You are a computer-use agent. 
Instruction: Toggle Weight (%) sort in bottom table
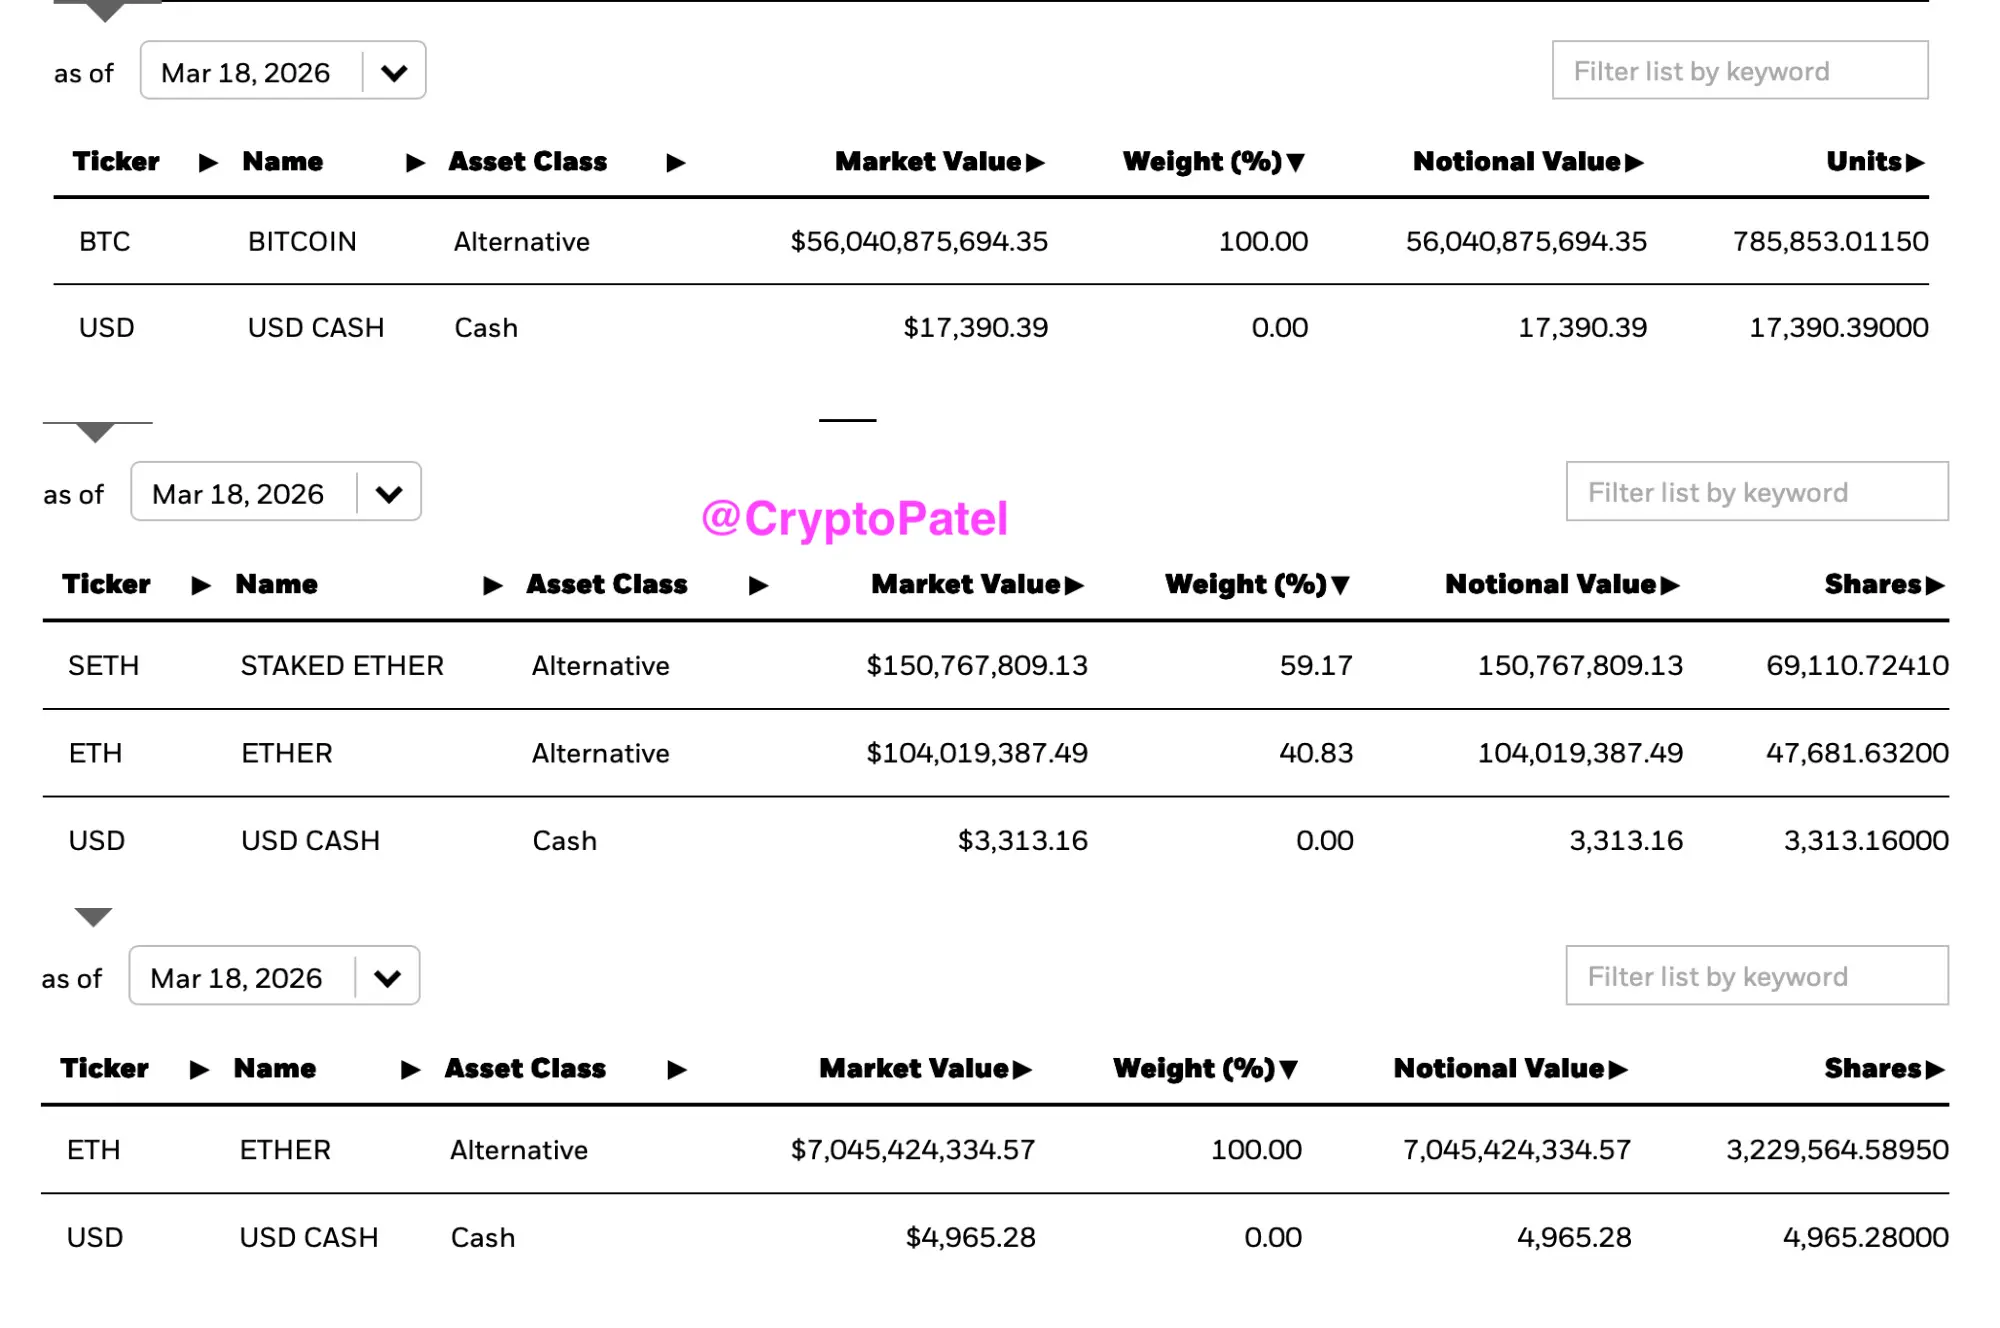(1289, 1070)
